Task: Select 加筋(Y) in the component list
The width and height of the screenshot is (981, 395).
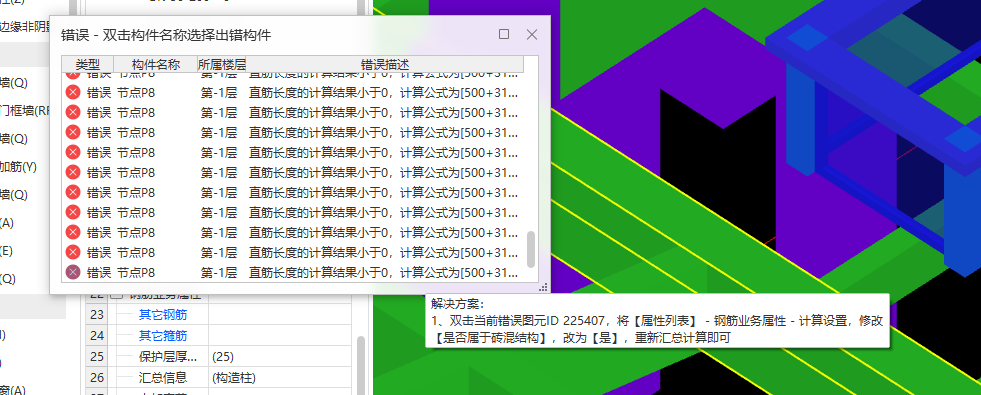Action: tap(18, 167)
